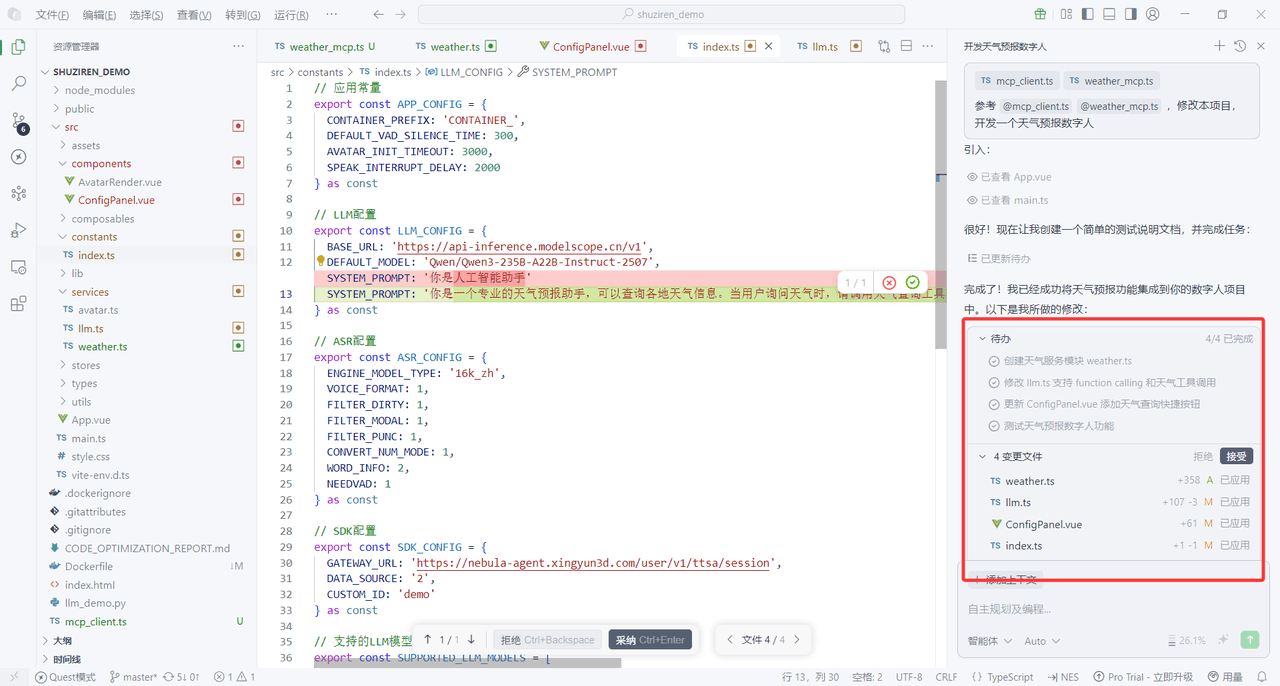Open the editor more actions (…) menu
Viewport: 1280px width, 686px height.
pyautogui.click(x=928, y=46)
